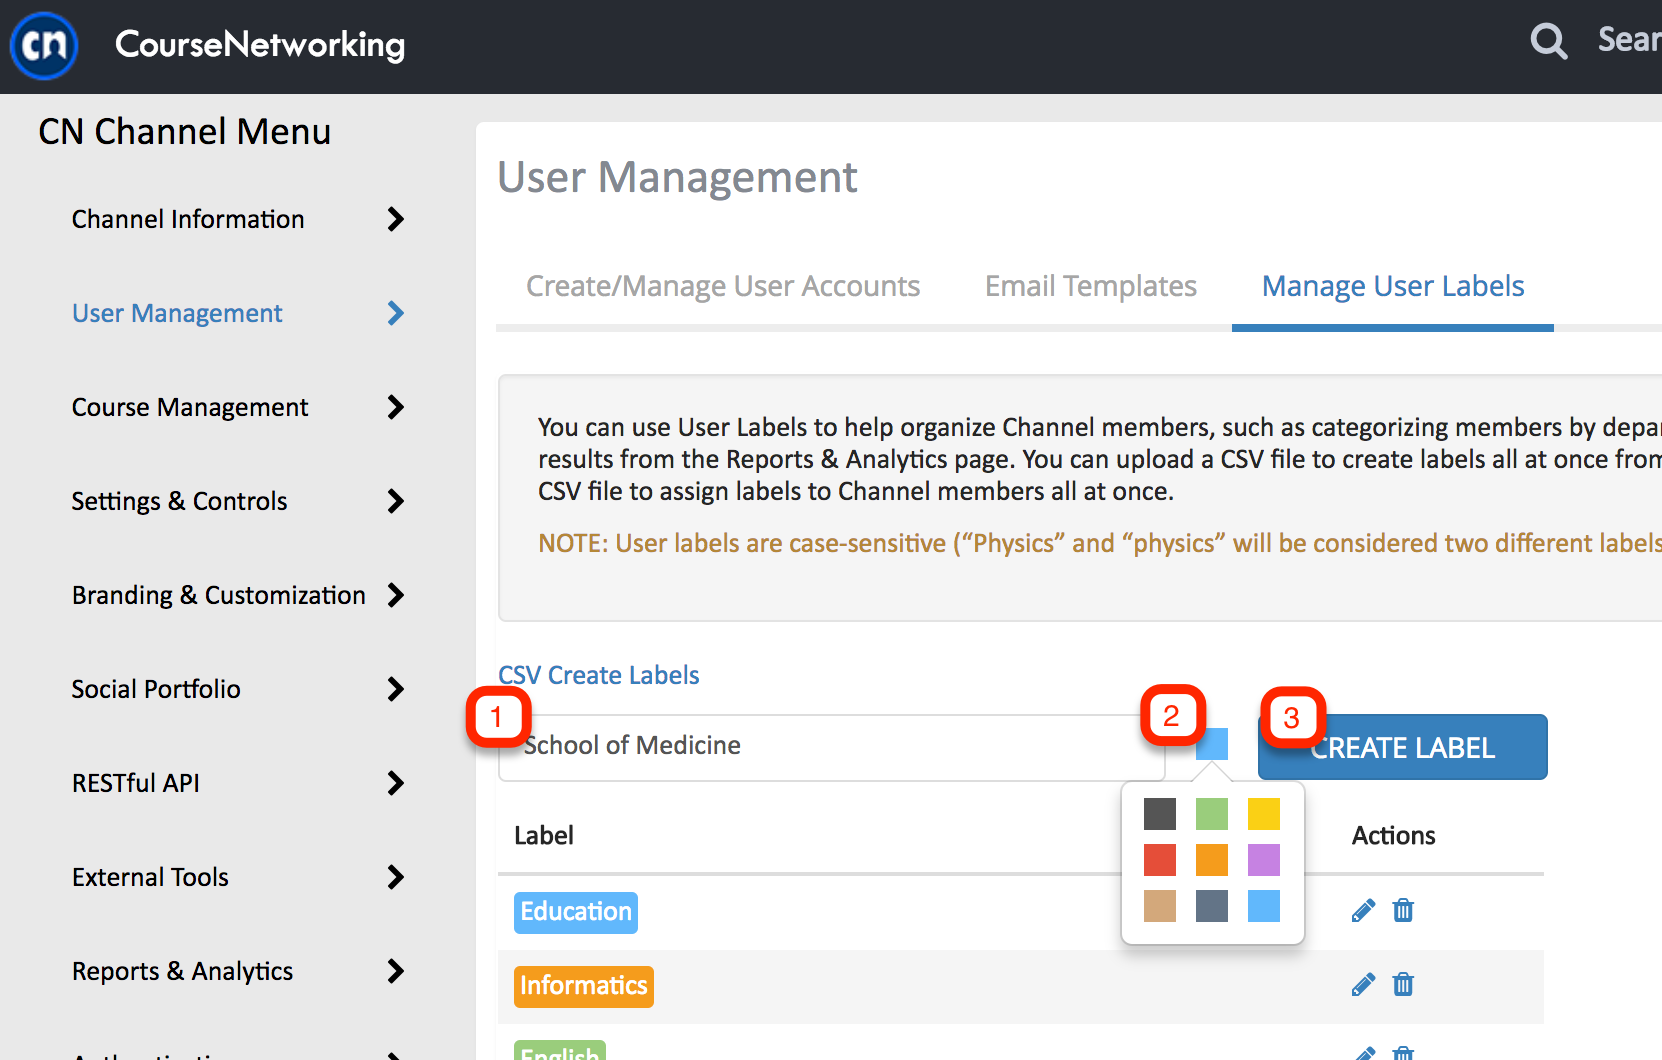This screenshot has height=1060, width=1662.
Task: Click the Label column header
Action: [544, 835]
